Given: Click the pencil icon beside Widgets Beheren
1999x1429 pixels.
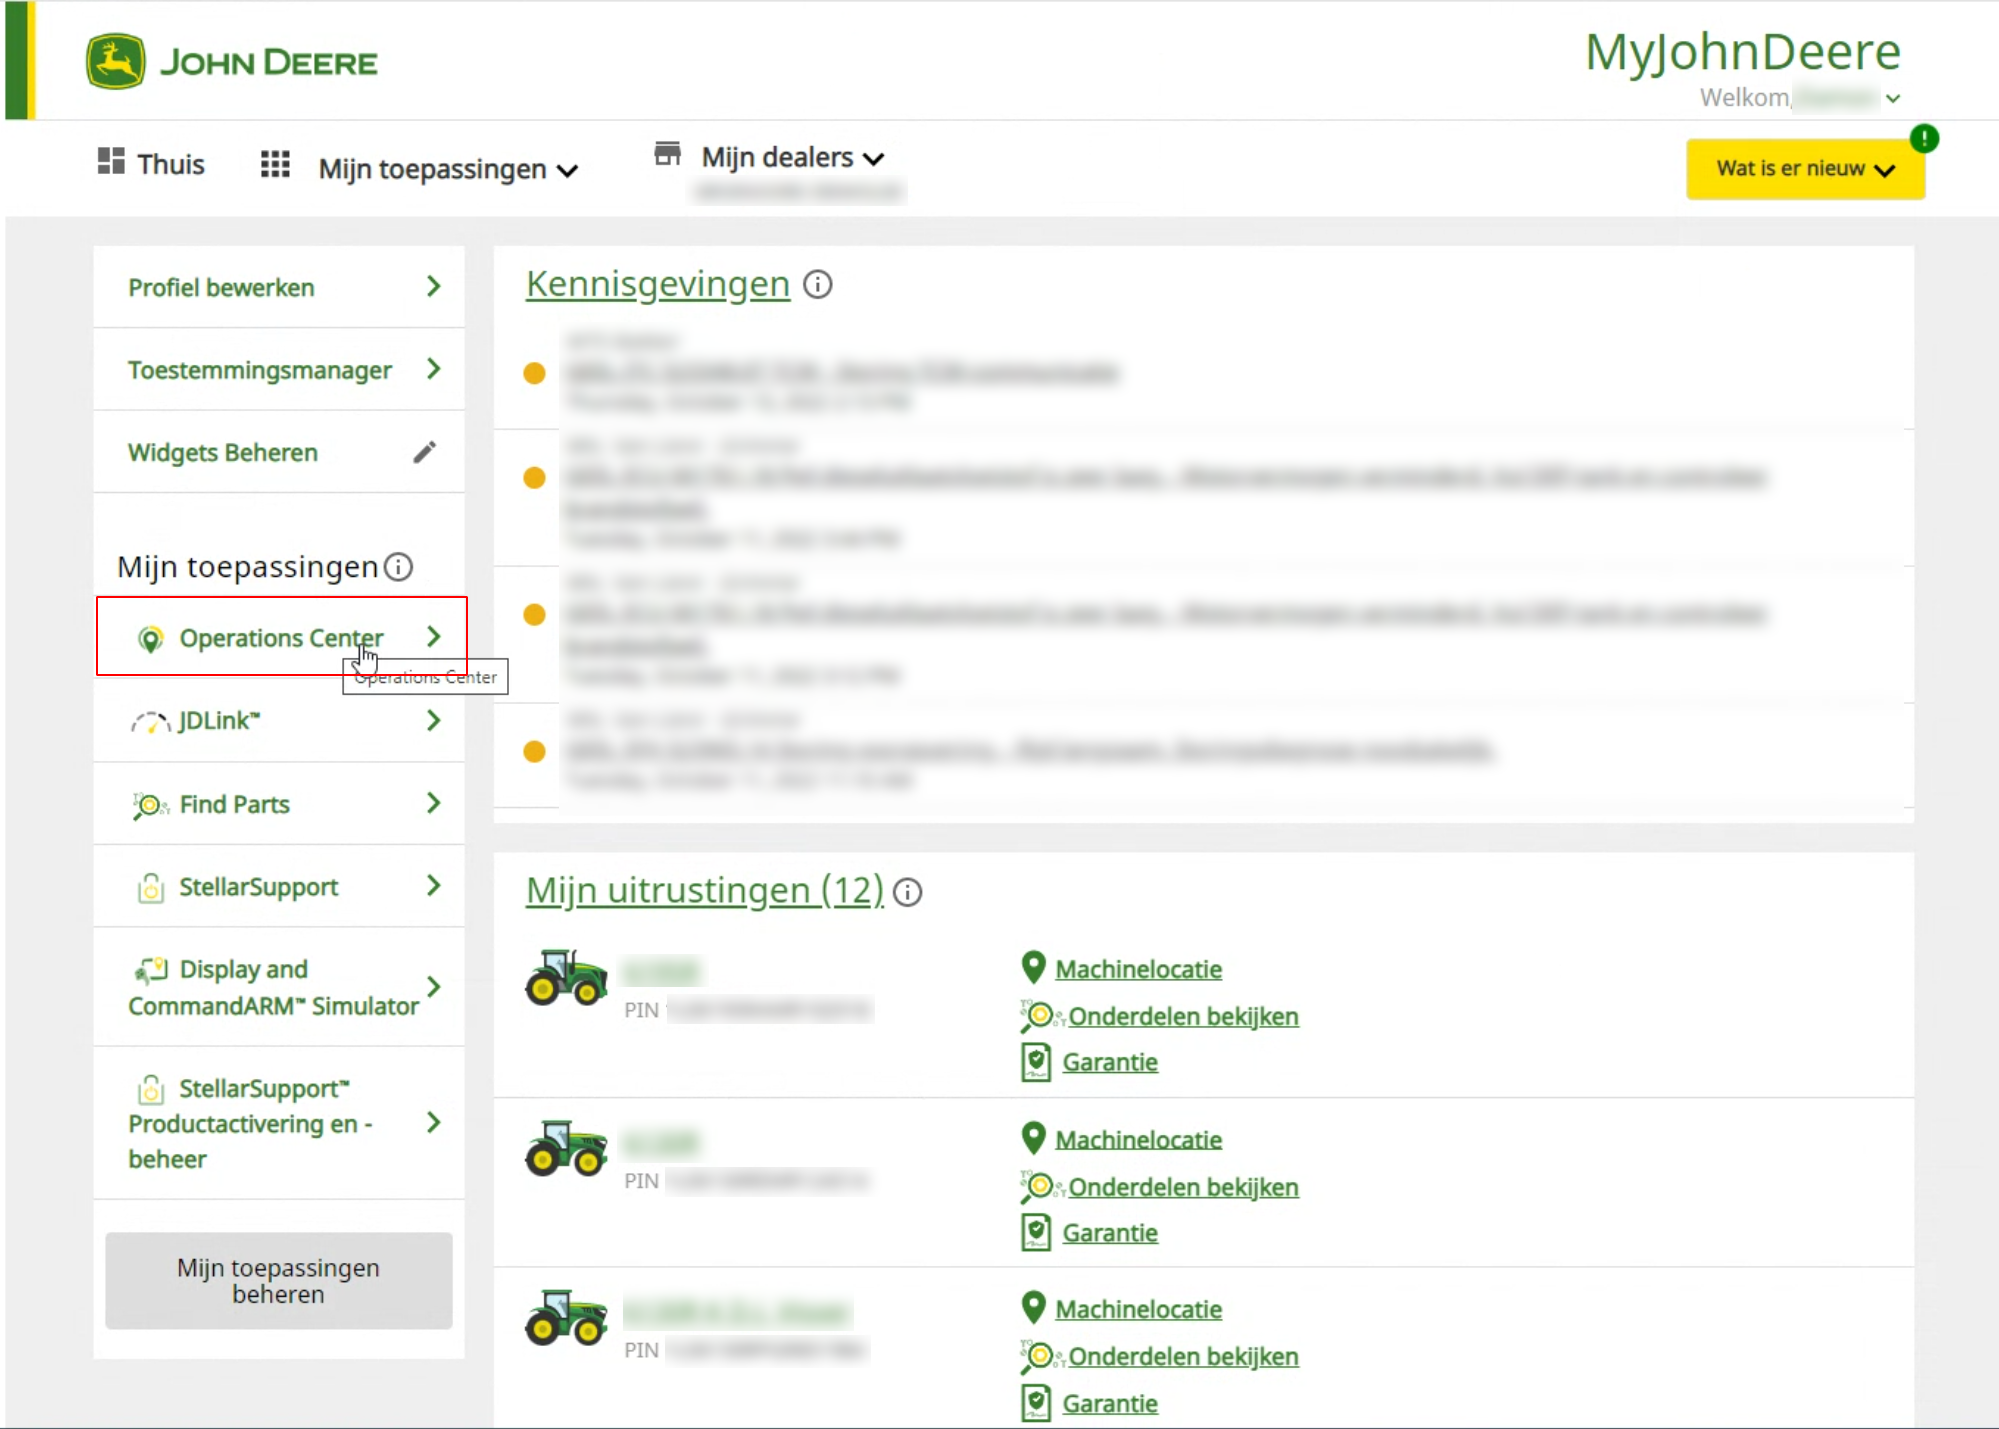Looking at the screenshot, I should coord(424,452).
